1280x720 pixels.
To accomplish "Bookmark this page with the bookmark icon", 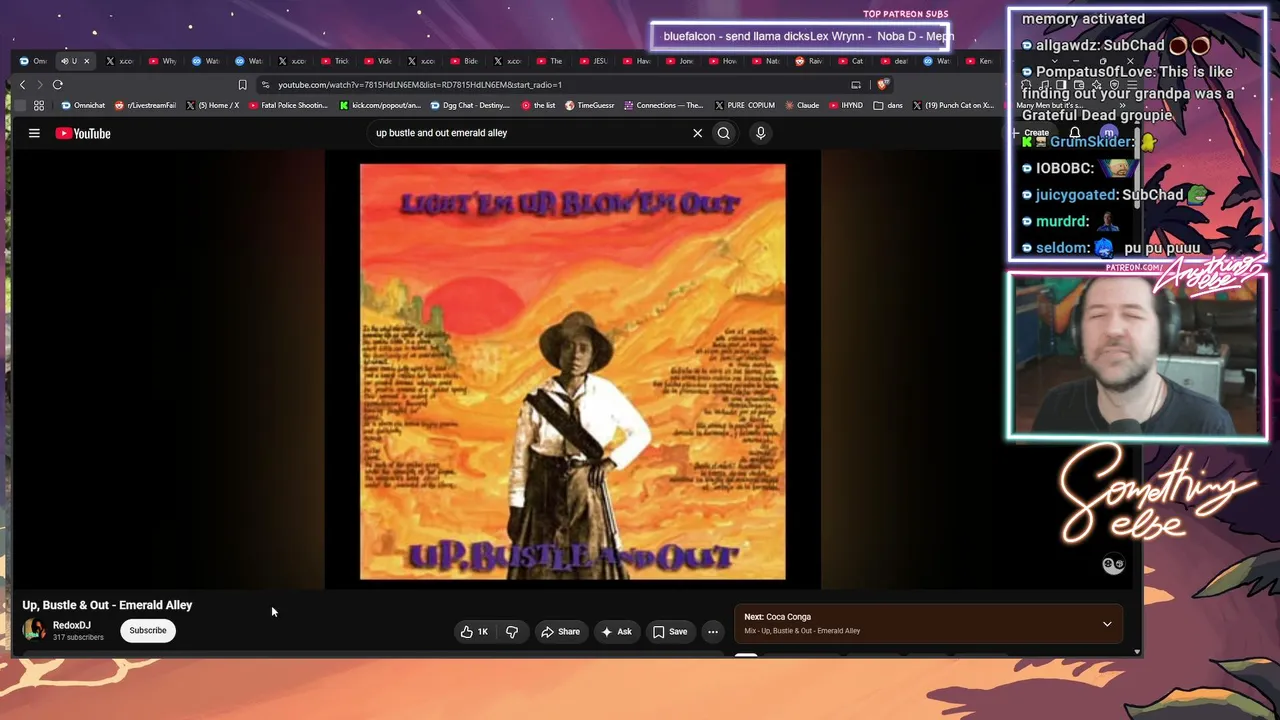I will pyautogui.click(x=242, y=85).
